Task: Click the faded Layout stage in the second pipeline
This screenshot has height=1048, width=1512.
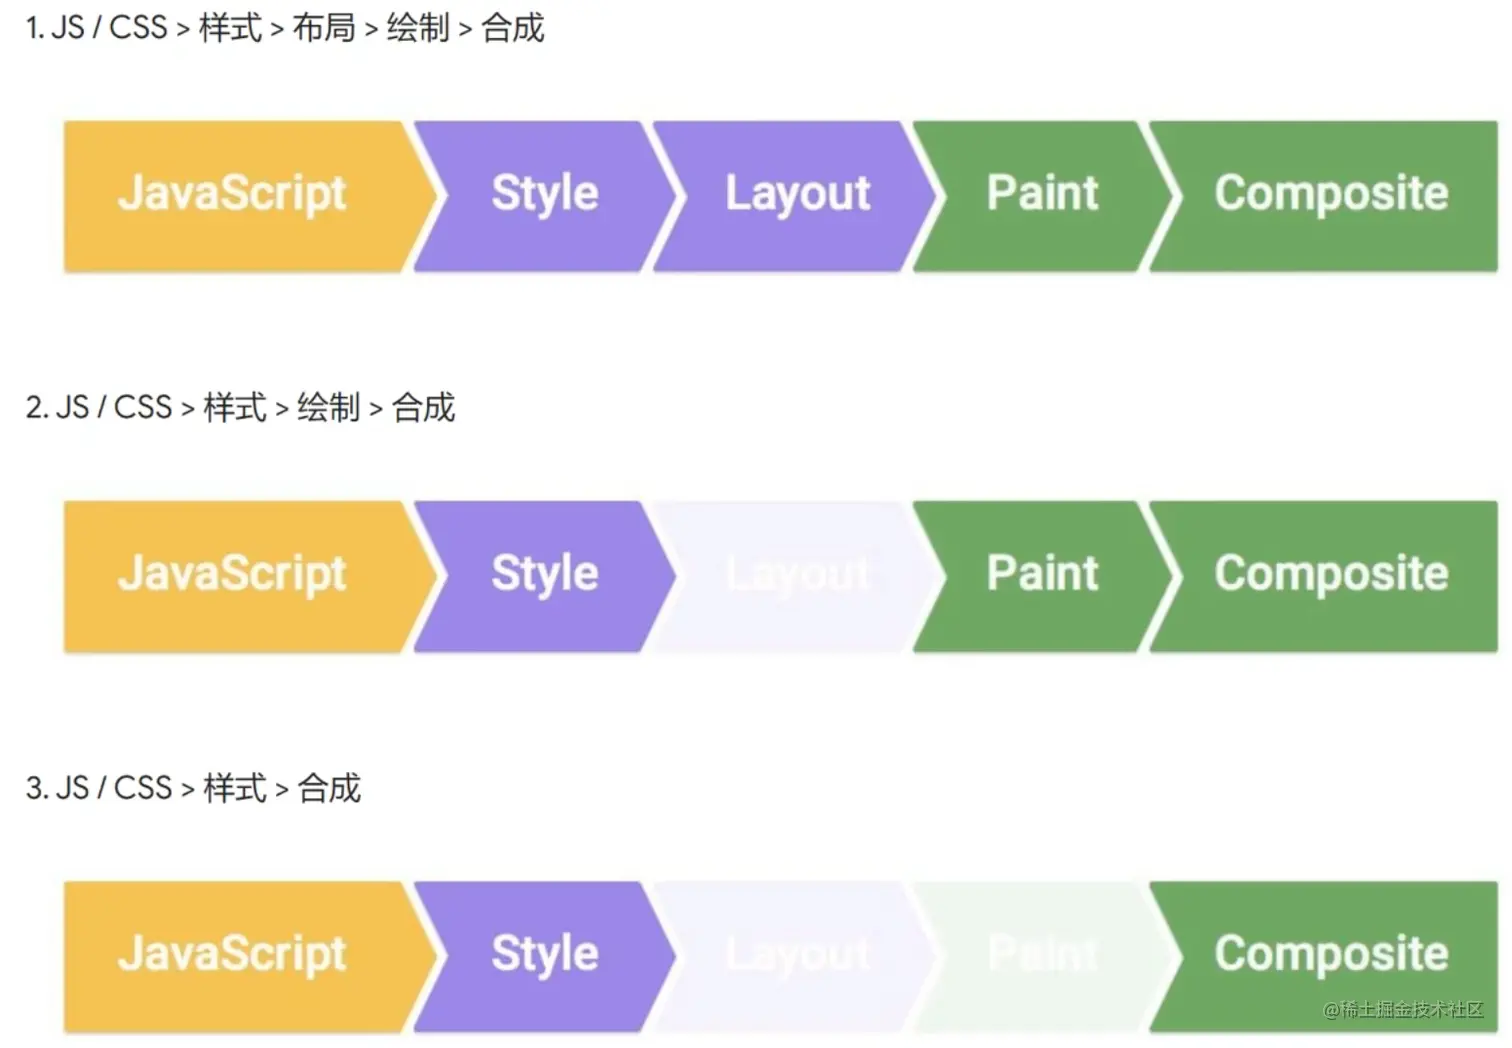Action: (797, 574)
